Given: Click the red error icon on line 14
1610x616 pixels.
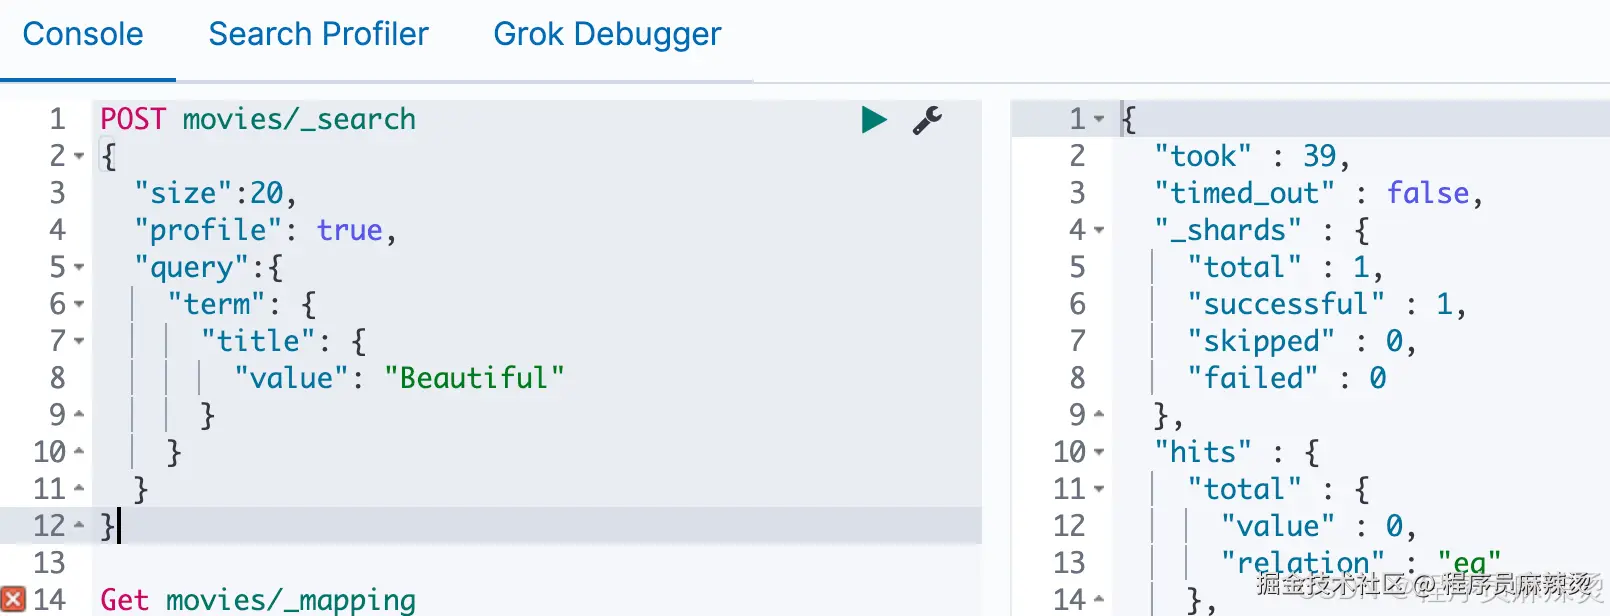Looking at the screenshot, I should [12, 600].
